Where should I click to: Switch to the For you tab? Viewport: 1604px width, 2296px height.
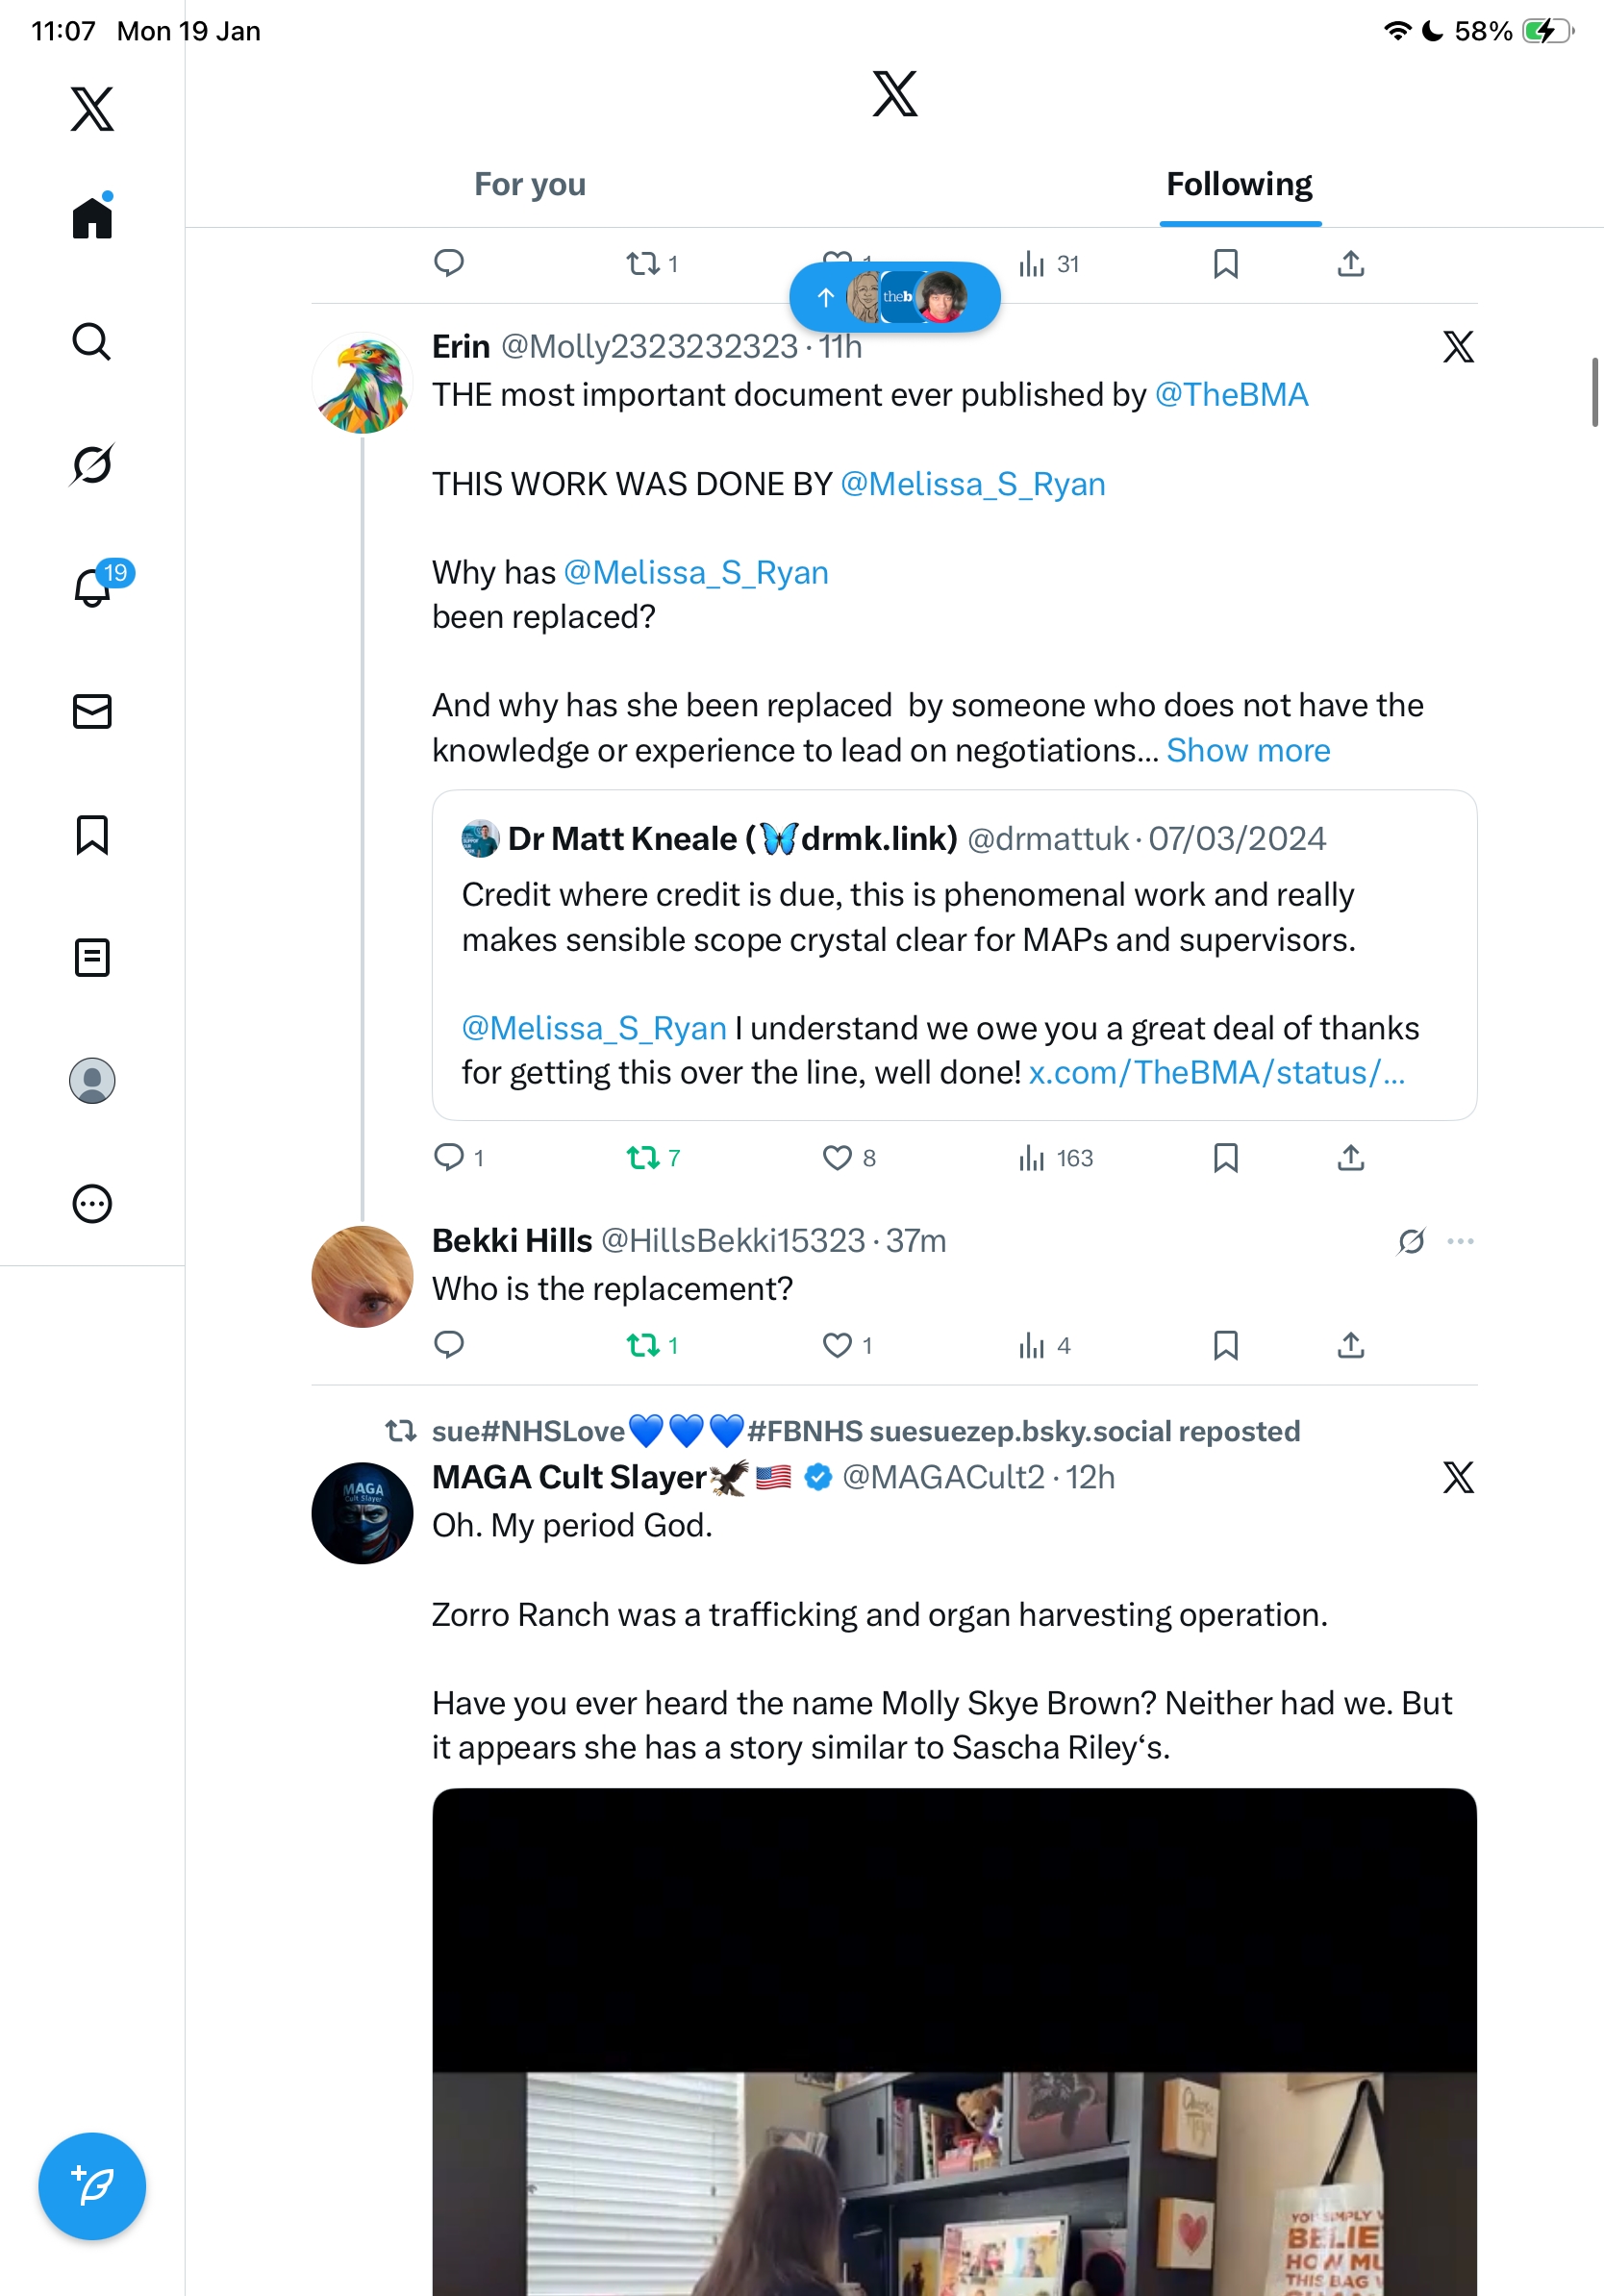point(530,185)
